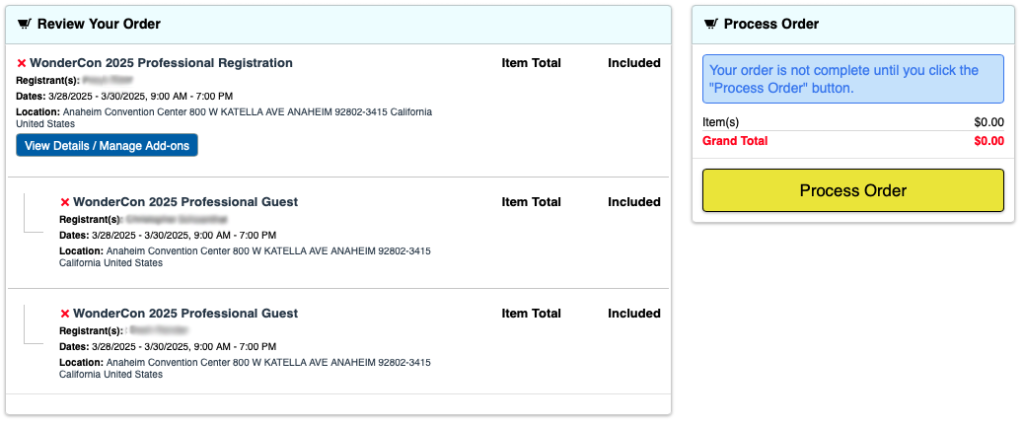Click the red Grand Total label
Viewport: 1024px width, 426px height.
point(735,141)
